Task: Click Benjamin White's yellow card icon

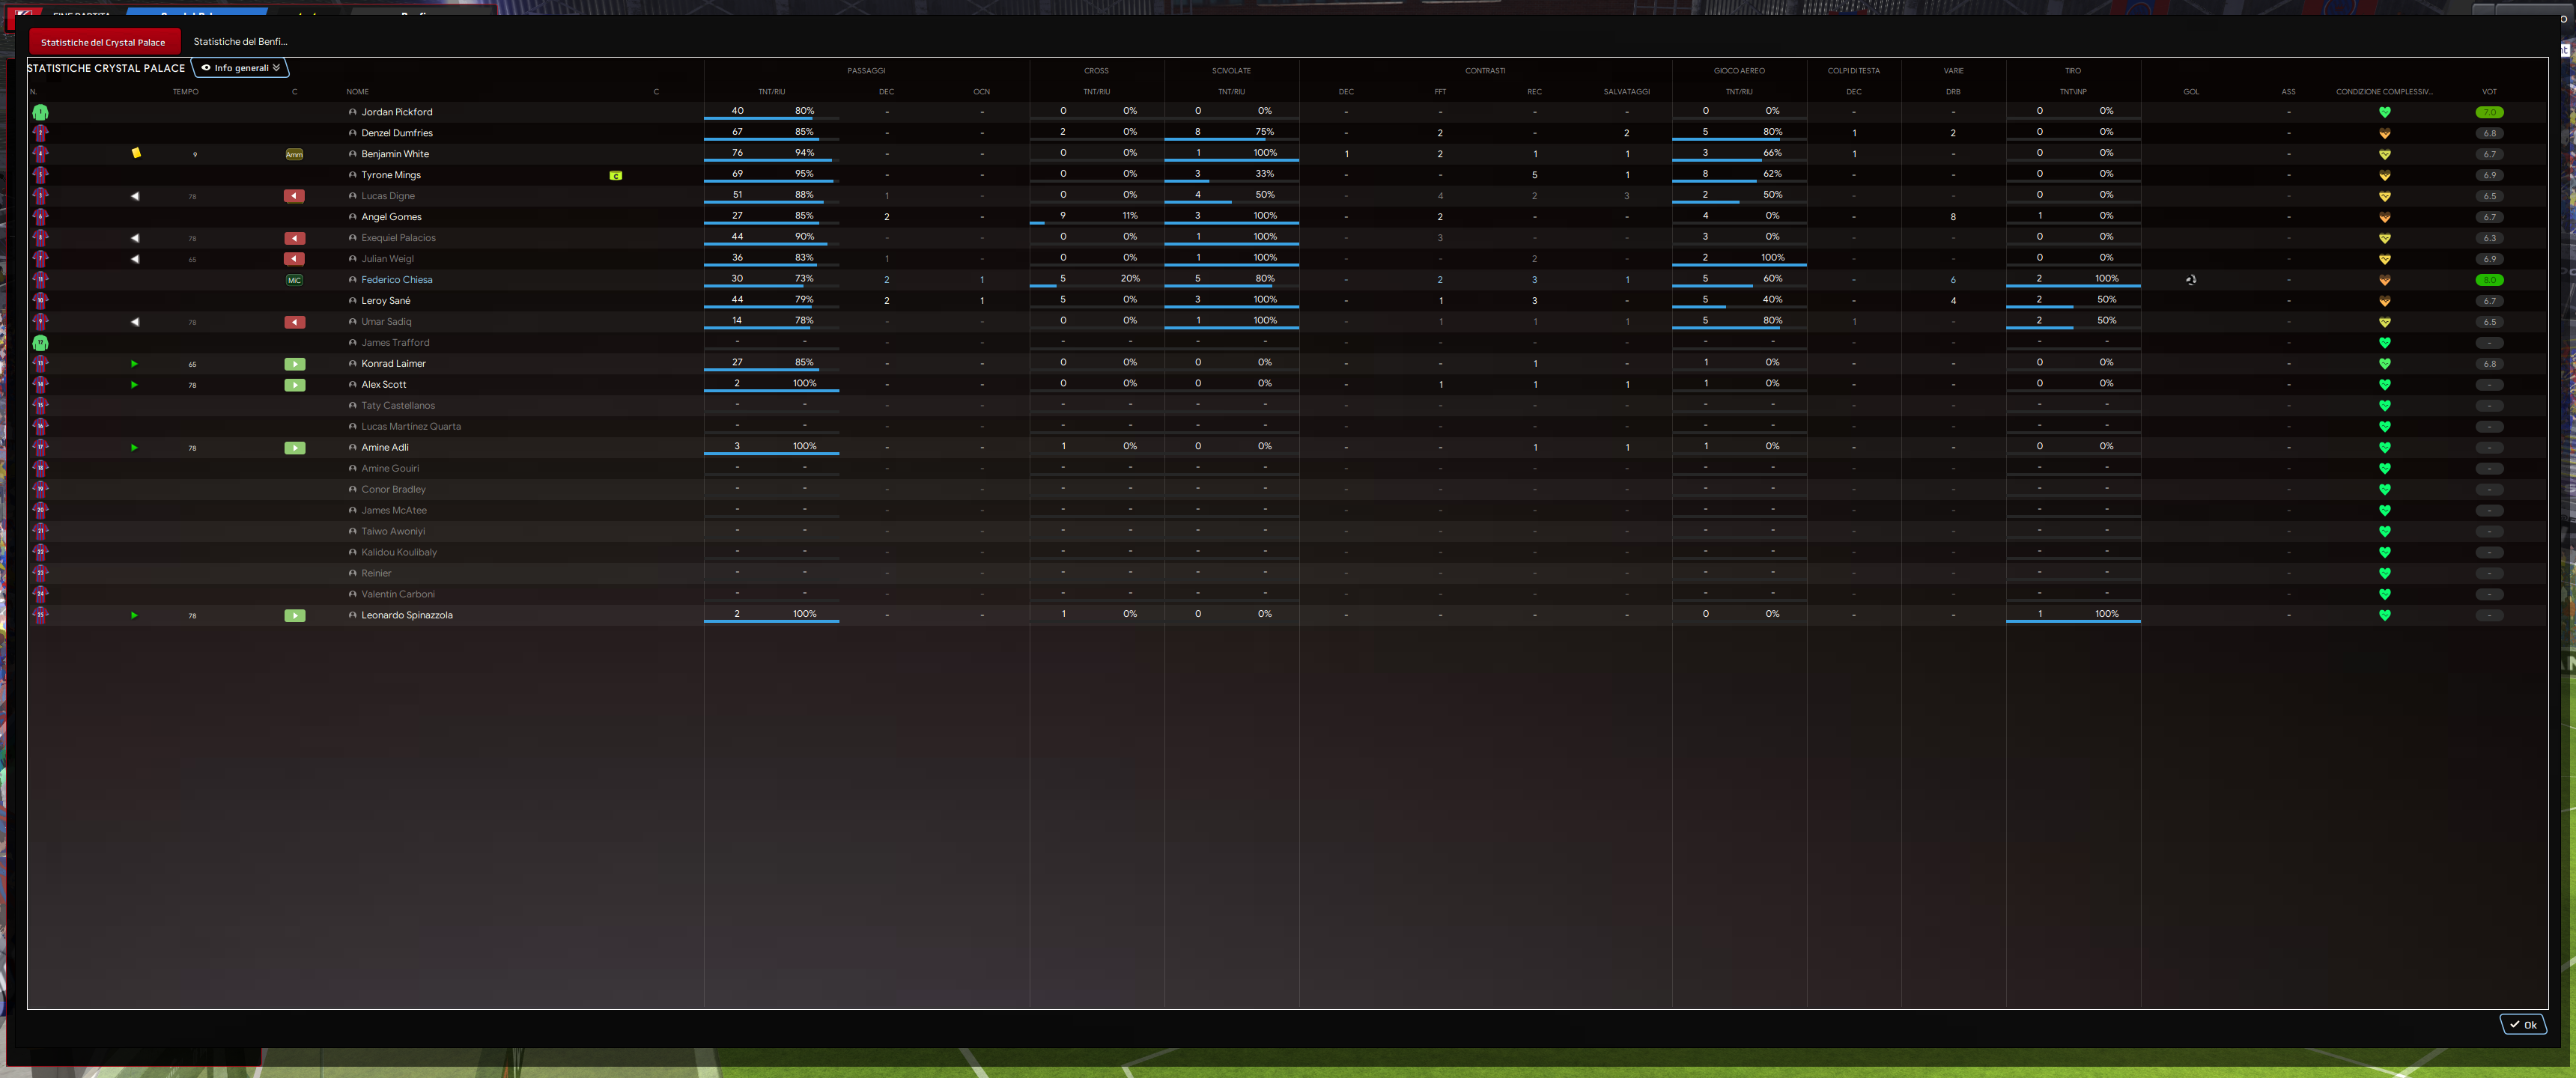Action: tap(136, 153)
